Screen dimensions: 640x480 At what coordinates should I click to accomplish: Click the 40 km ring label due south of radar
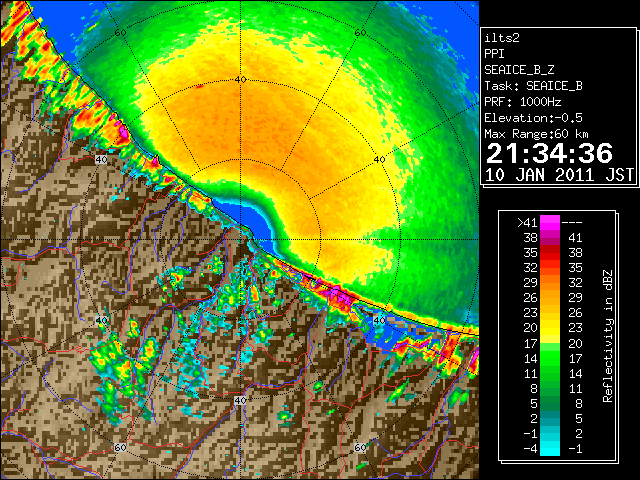point(240,400)
